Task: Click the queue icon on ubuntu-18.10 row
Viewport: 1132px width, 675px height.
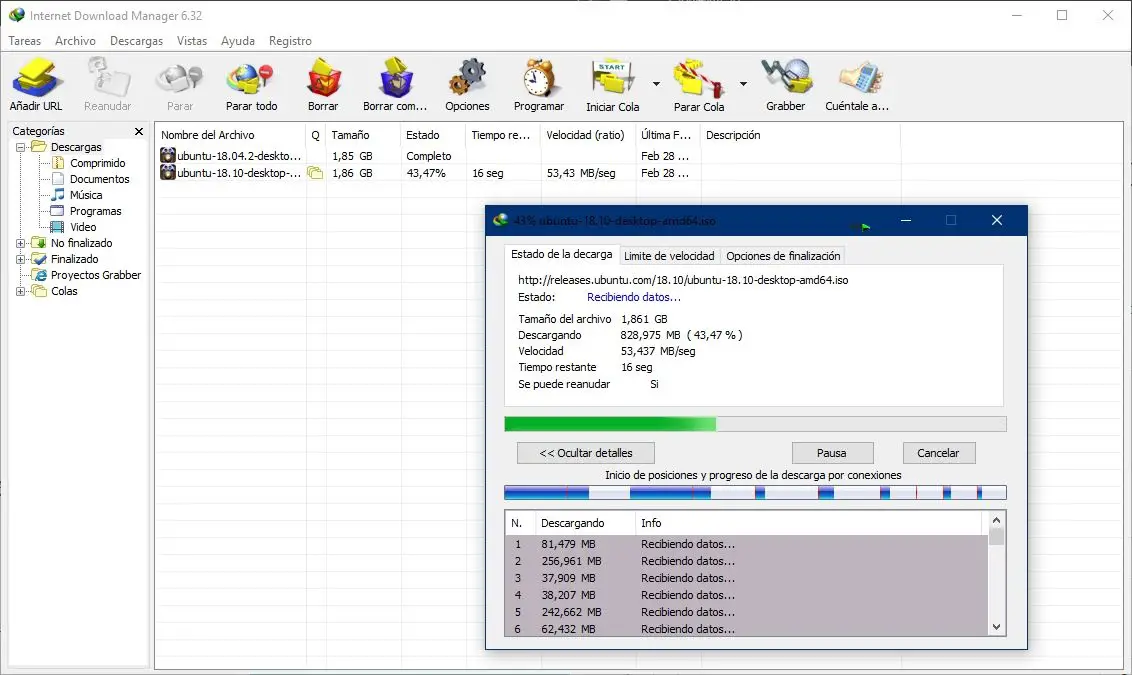Action: pos(315,173)
